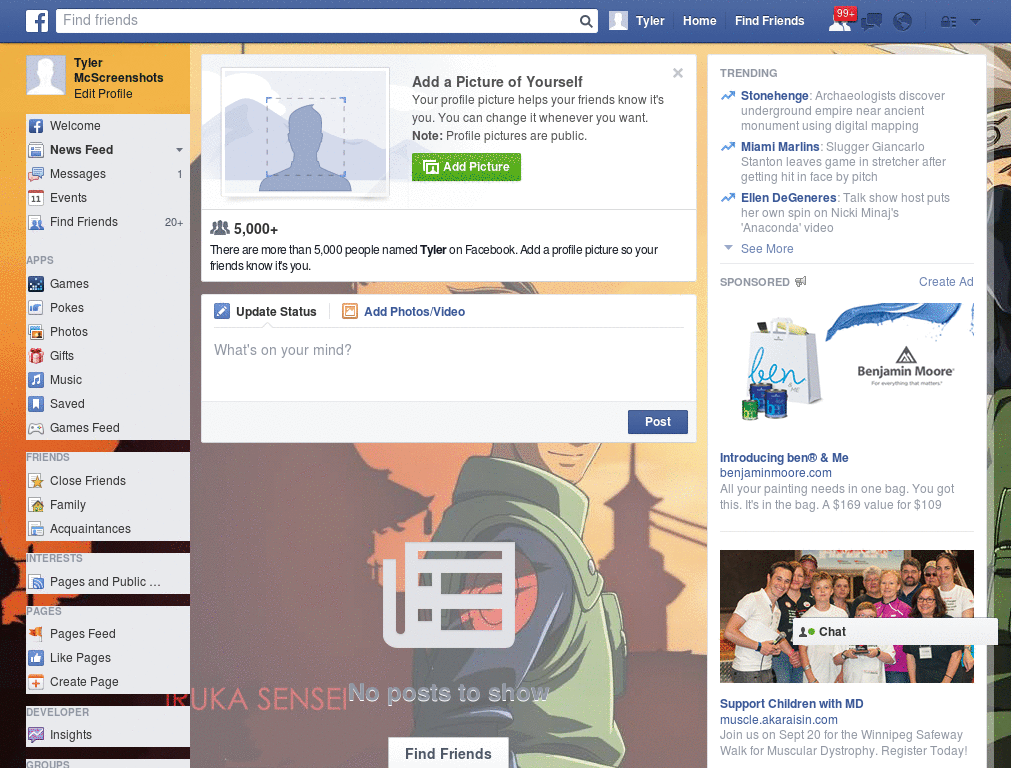Click the What's on your mind box
Image resolution: width=1024 pixels, height=768 pixels.
pyautogui.click(x=449, y=364)
